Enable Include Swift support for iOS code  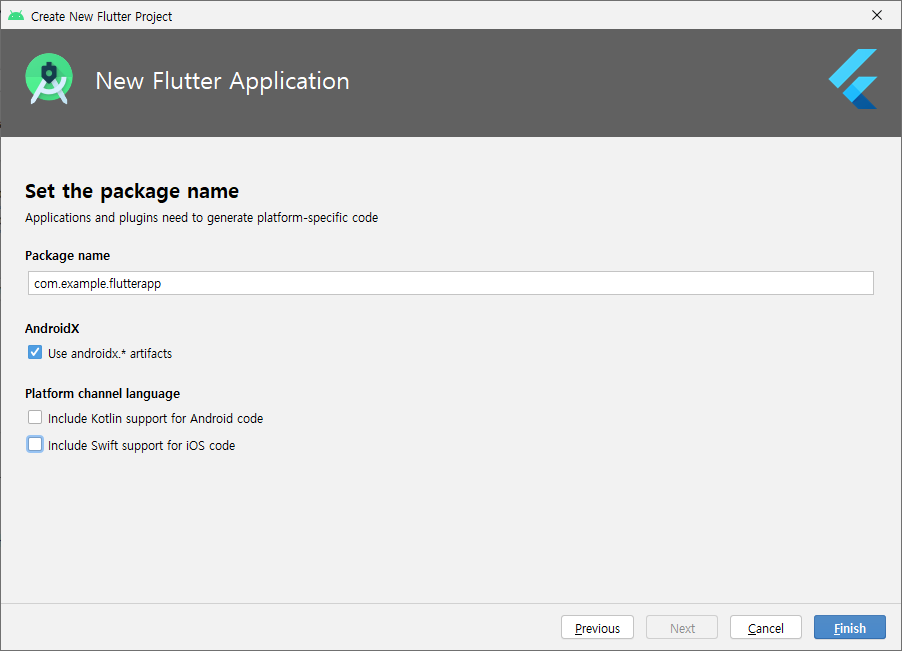tap(35, 445)
